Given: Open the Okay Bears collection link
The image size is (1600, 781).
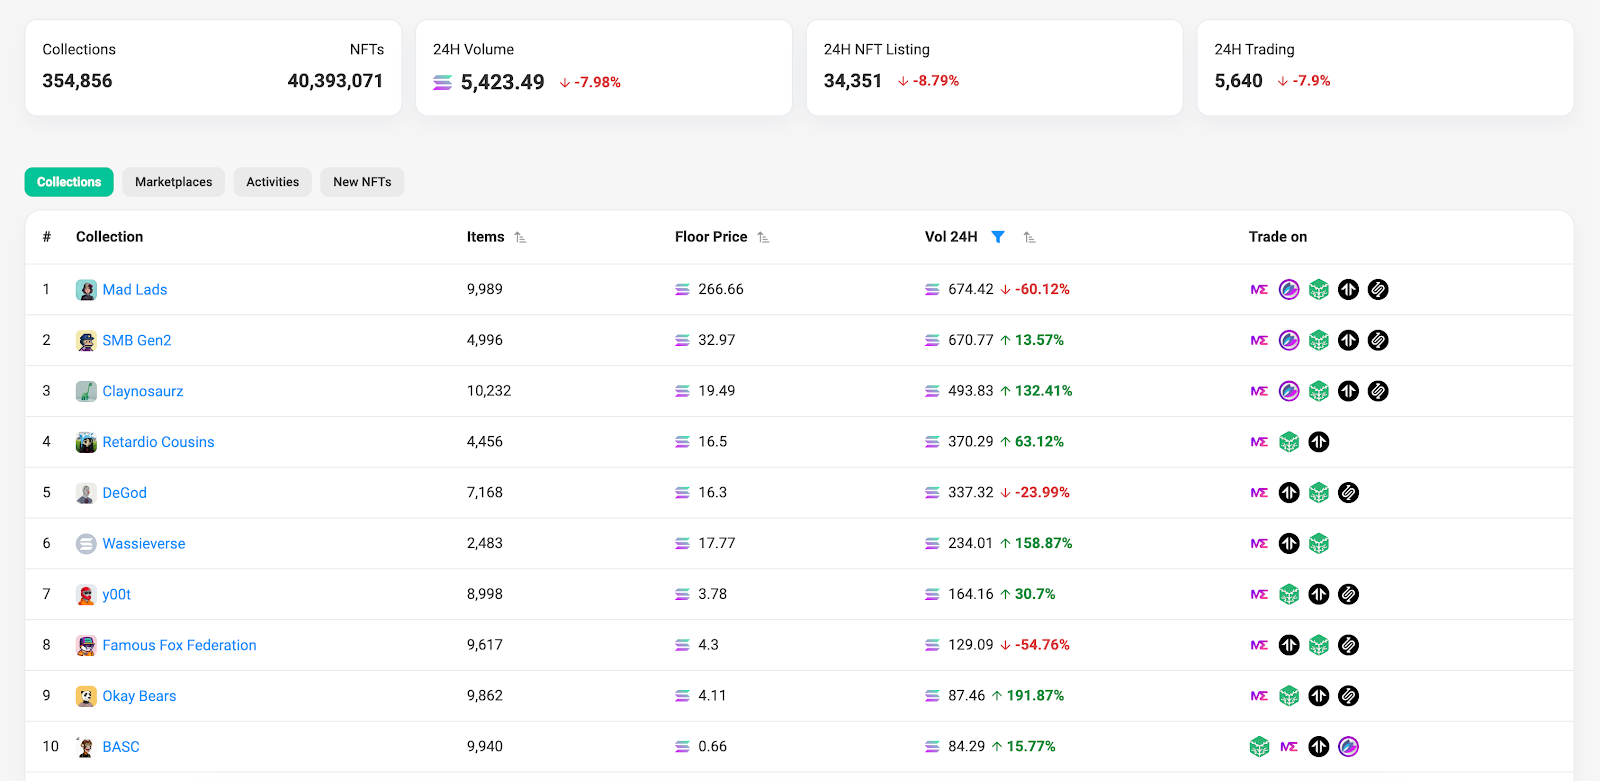Looking at the screenshot, I should (x=139, y=696).
